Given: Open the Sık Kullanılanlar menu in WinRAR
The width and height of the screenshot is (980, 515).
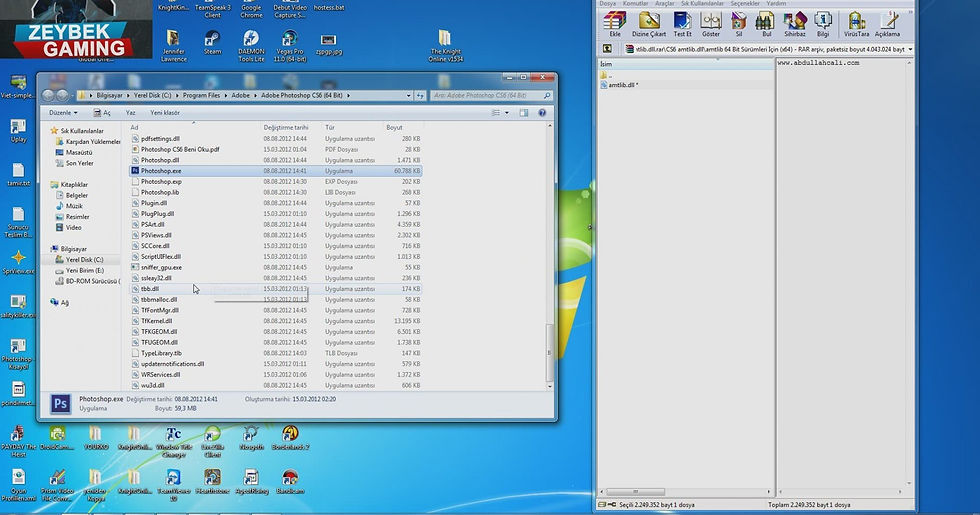Looking at the screenshot, I should click(x=702, y=3).
